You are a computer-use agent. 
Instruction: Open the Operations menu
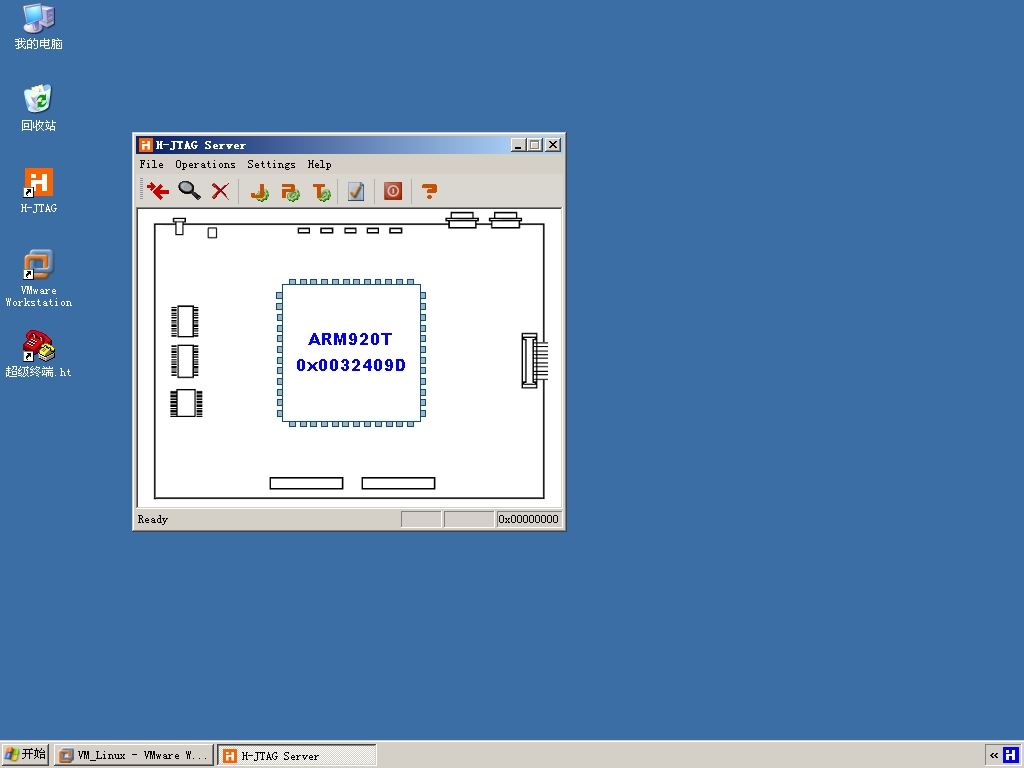pos(205,164)
